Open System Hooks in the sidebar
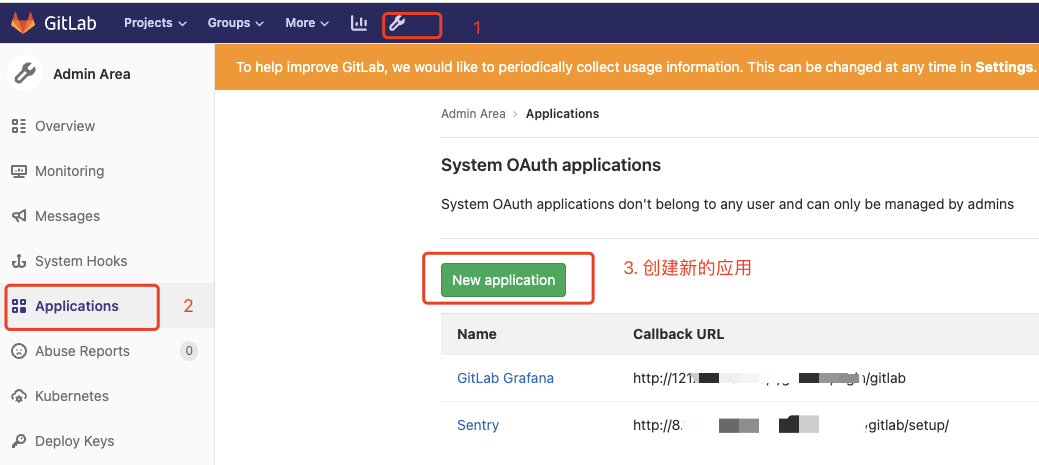Screen dimensions: 1039x465 tap(81, 261)
